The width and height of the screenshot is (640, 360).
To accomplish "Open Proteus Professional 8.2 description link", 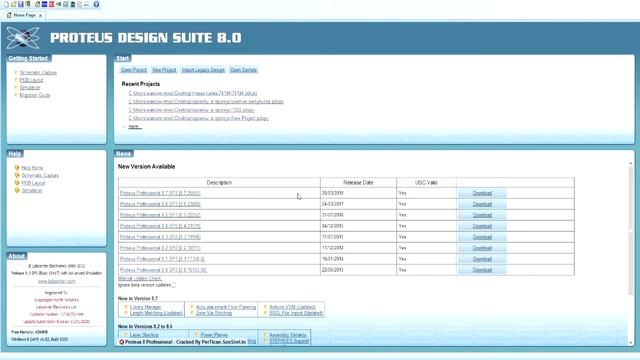I will click(160, 248).
